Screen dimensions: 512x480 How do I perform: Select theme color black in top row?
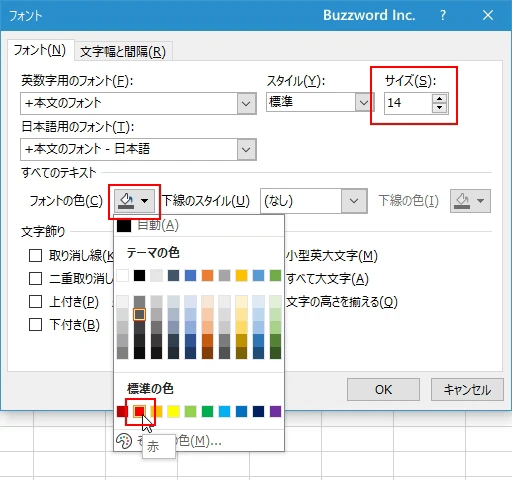point(139,276)
